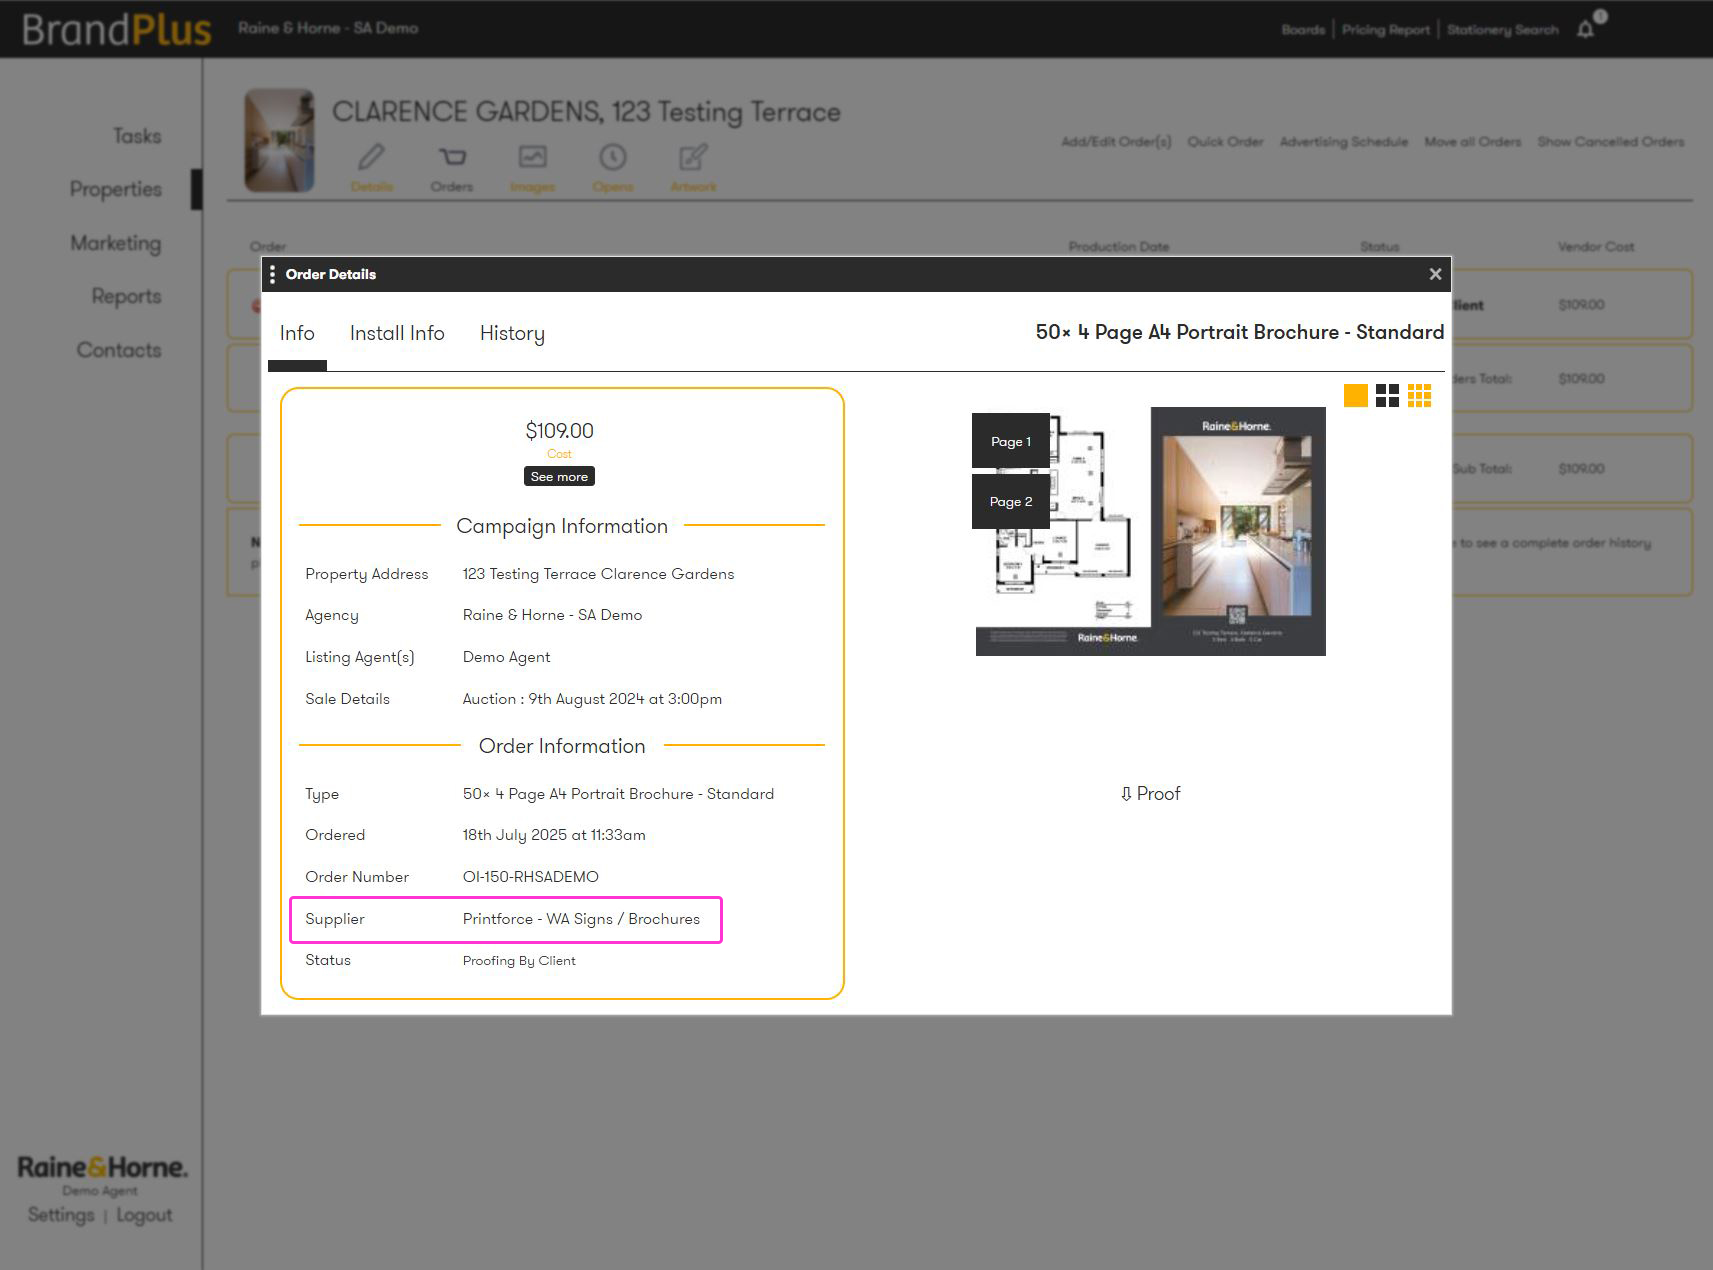Open the Boards link

pos(1303,30)
